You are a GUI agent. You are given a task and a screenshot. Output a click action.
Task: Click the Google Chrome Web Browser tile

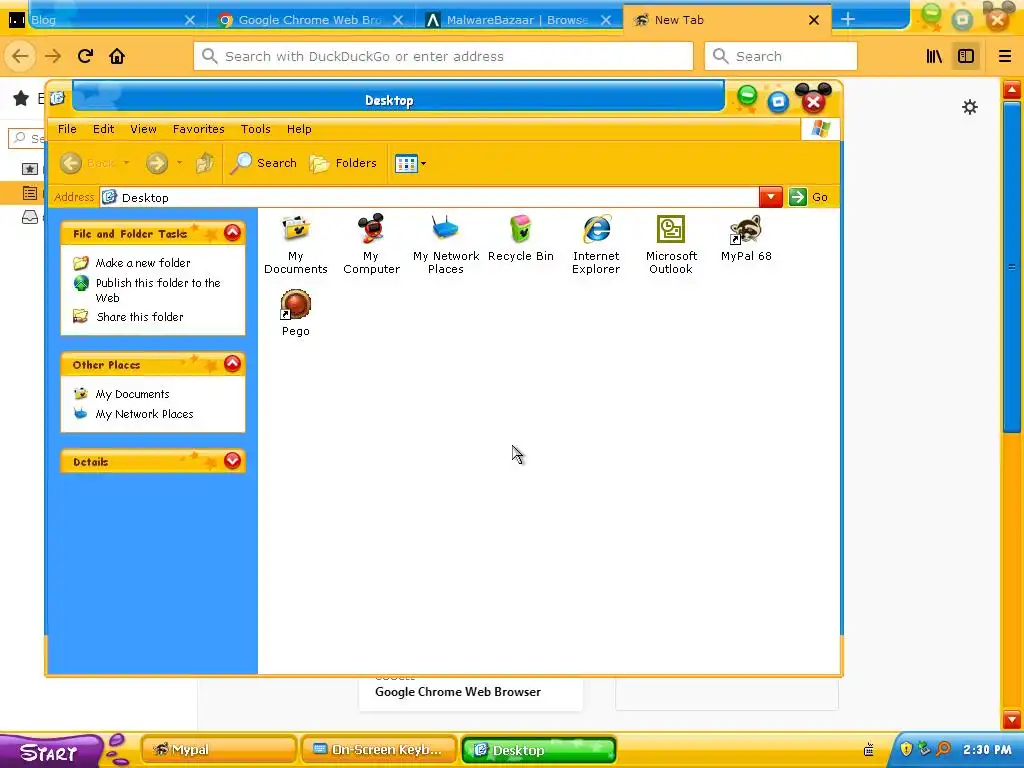[471, 692]
